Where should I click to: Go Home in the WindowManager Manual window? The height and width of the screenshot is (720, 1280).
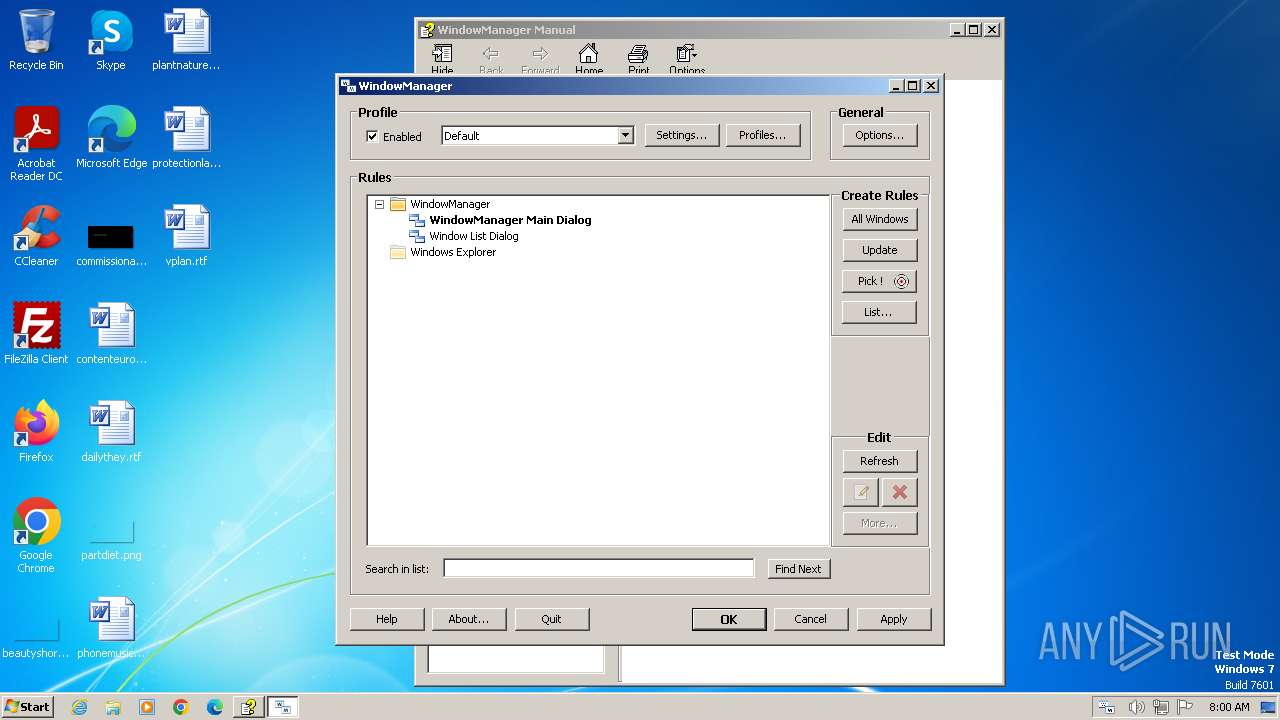589,60
